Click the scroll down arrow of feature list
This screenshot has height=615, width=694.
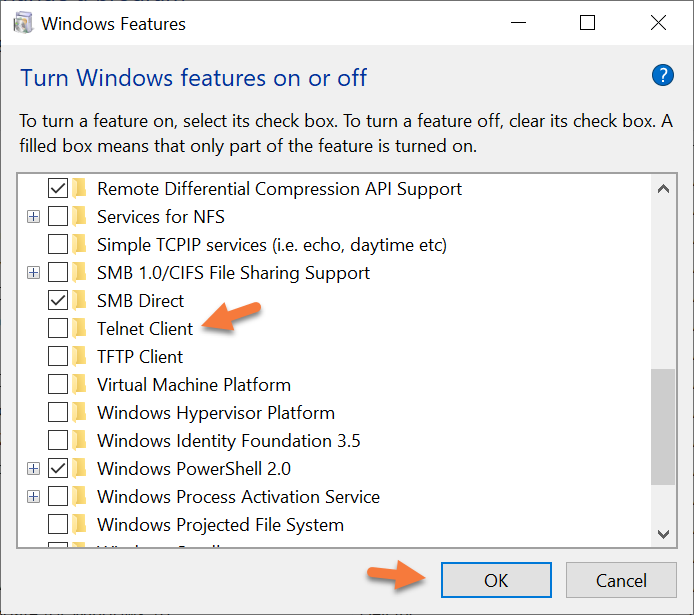[663, 535]
